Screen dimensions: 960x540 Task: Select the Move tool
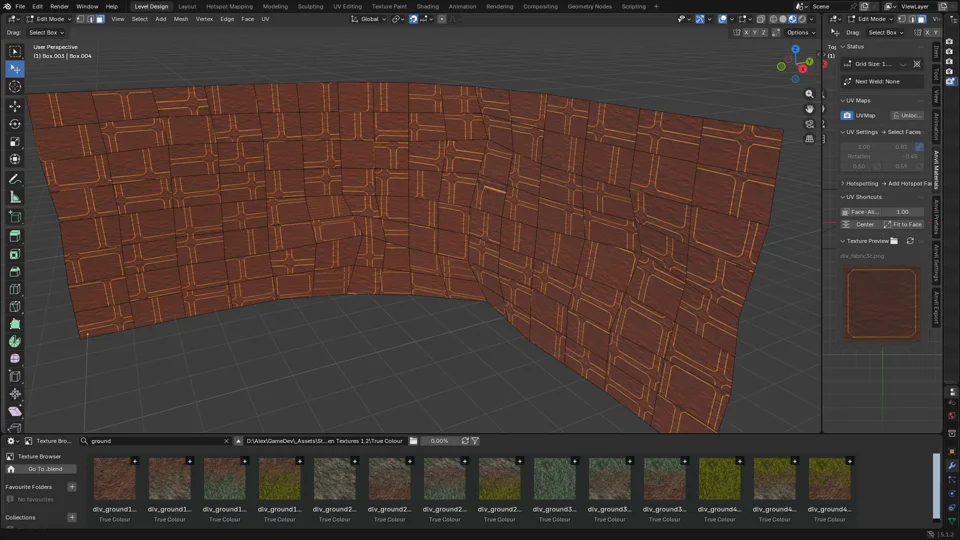pos(15,106)
